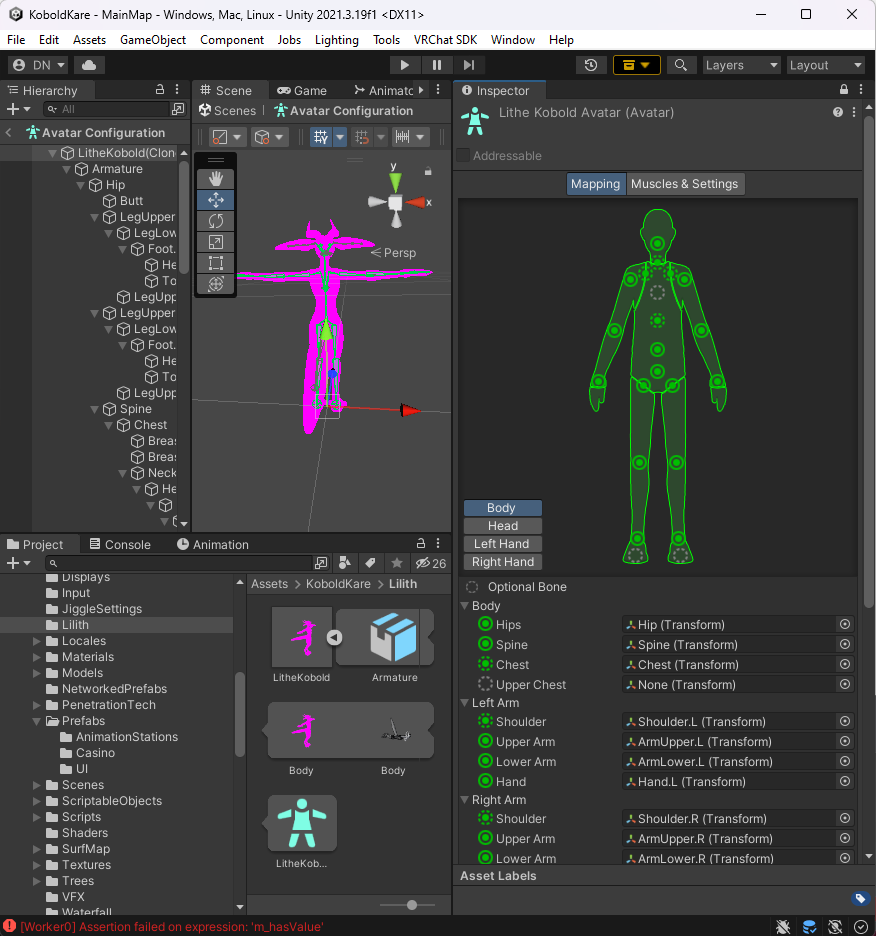Click search by label icon in Project
The height and width of the screenshot is (936, 876).
coord(370,563)
